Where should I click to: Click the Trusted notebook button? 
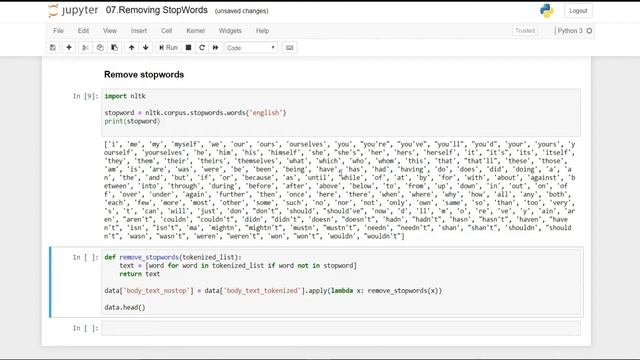pyautogui.click(x=525, y=31)
